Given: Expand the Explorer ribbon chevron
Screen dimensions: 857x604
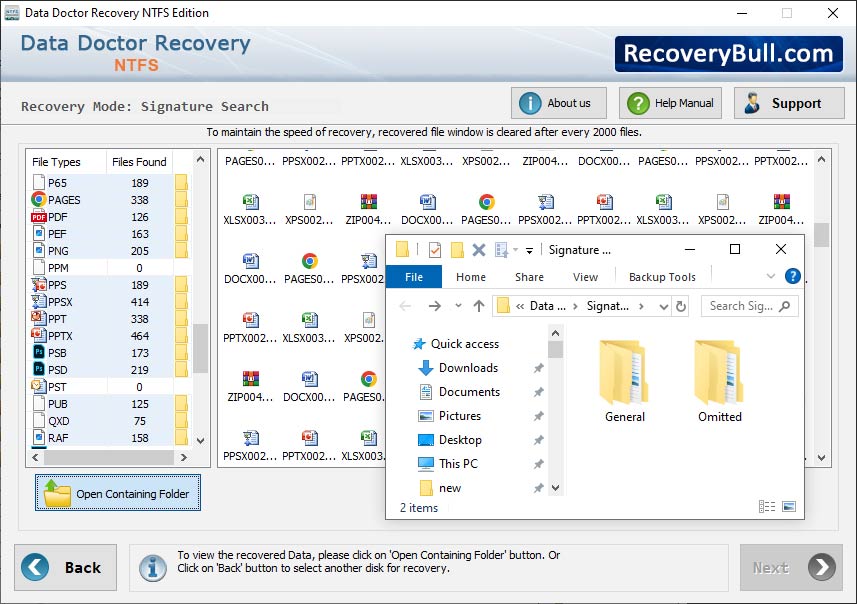Looking at the screenshot, I should pos(771,277).
